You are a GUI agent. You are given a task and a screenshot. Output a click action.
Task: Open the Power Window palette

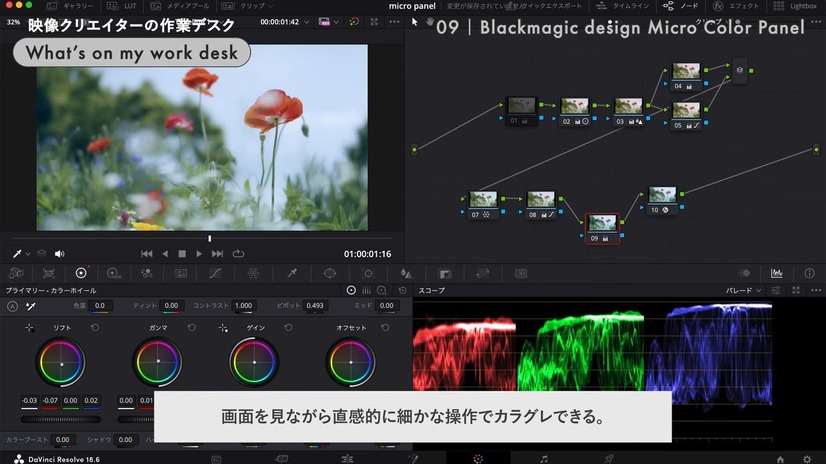[x=330, y=273]
